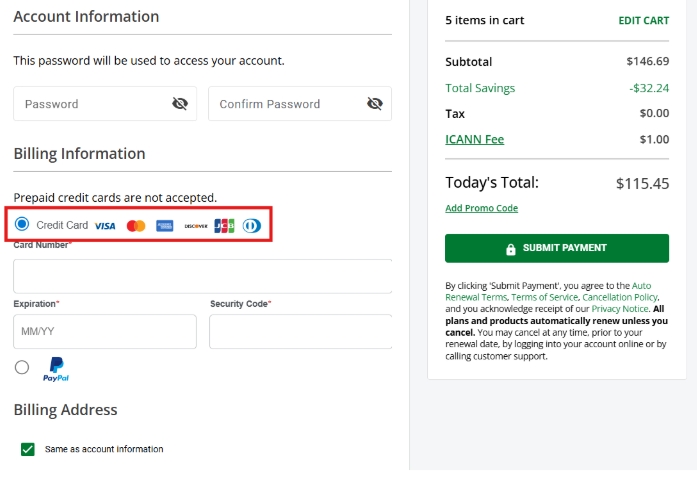Focus the Card Number input field

pos(203,276)
